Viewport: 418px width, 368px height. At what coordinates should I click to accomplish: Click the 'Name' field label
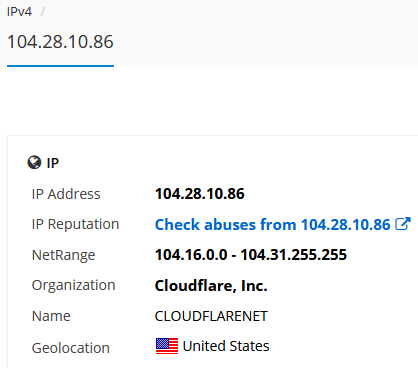click(51, 316)
